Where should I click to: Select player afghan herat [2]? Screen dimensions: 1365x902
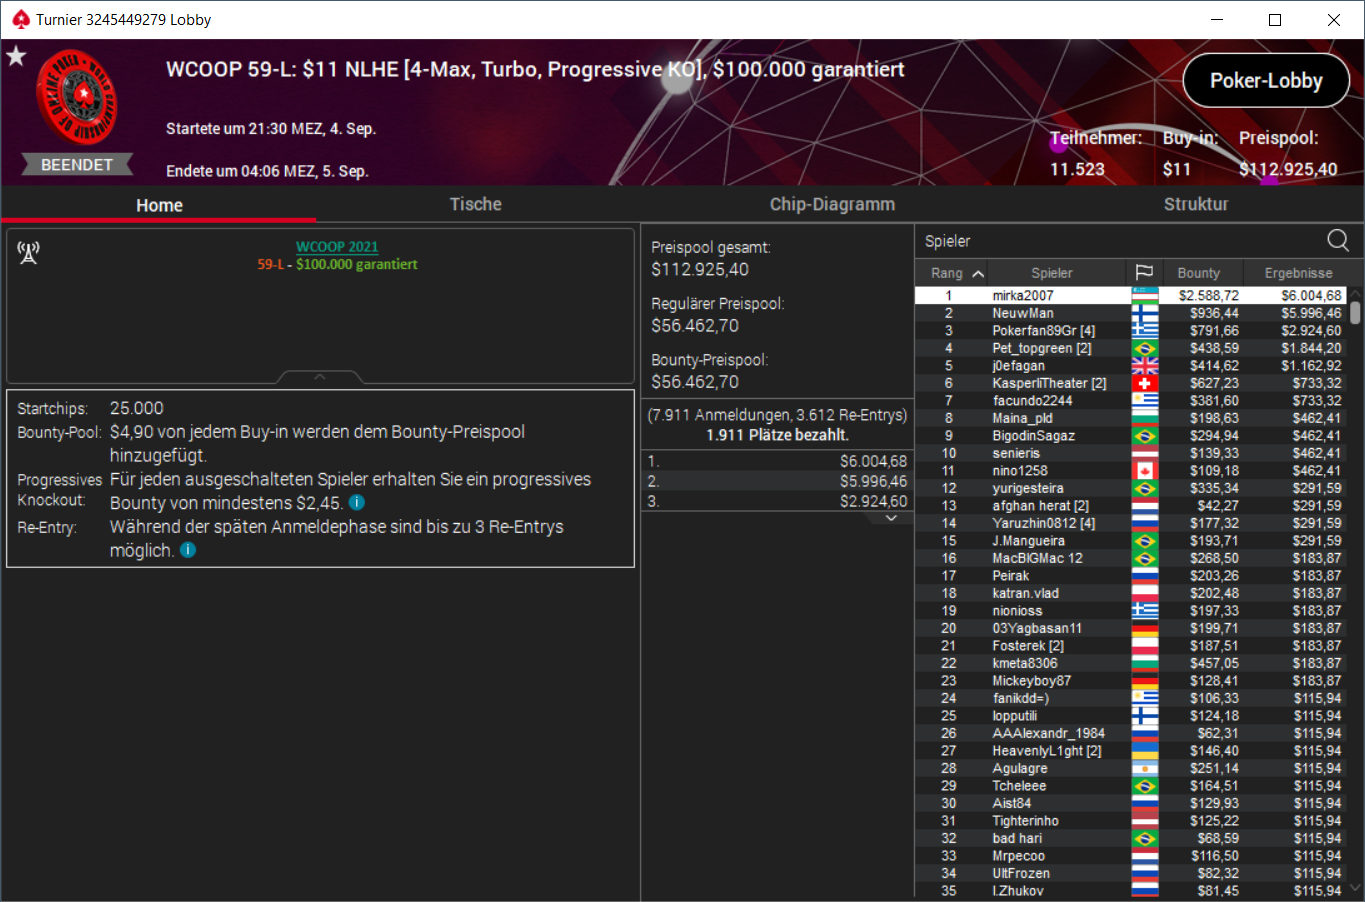[x=1131, y=506]
